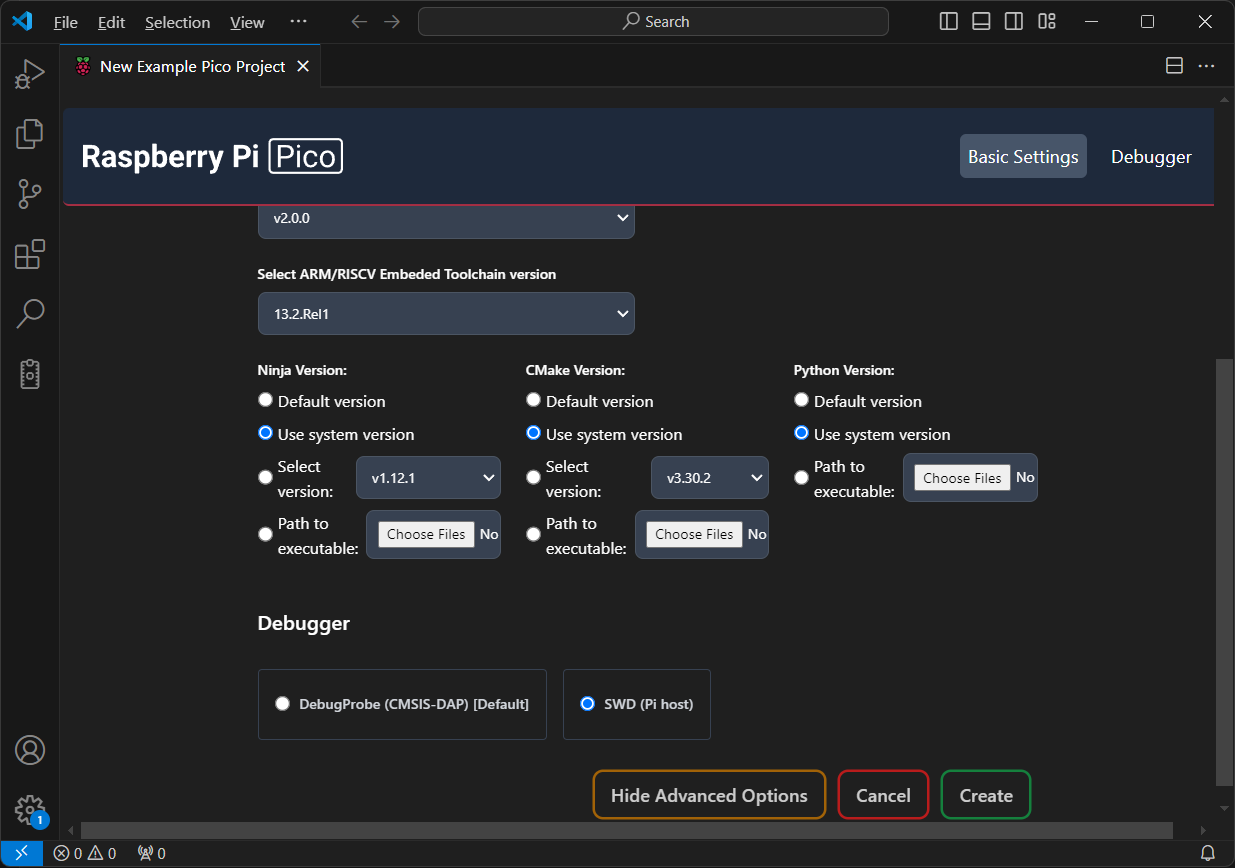The width and height of the screenshot is (1235, 868).
Task: Click the vertical scrollbar thumb
Action: [1225, 573]
